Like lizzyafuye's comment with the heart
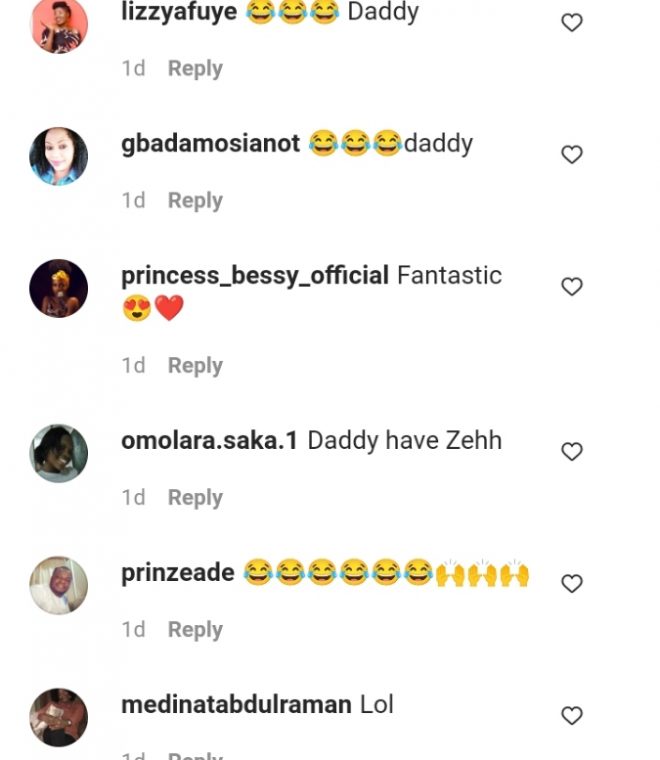The width and height of the screenshot is (660, 760). (572, 22)
